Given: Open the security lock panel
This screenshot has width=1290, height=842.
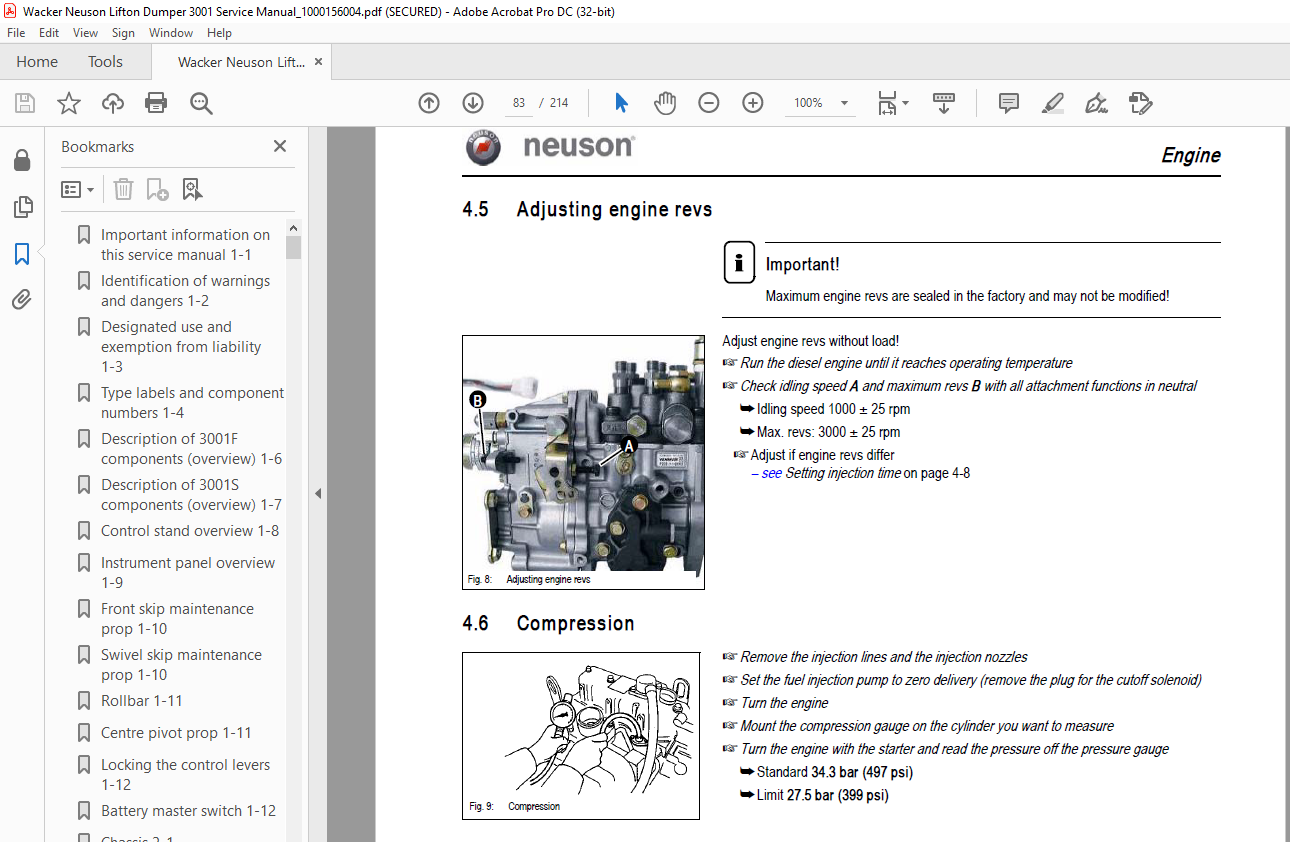Looking at the screenshot, I should pyautogui.click(x=21, y=161).
